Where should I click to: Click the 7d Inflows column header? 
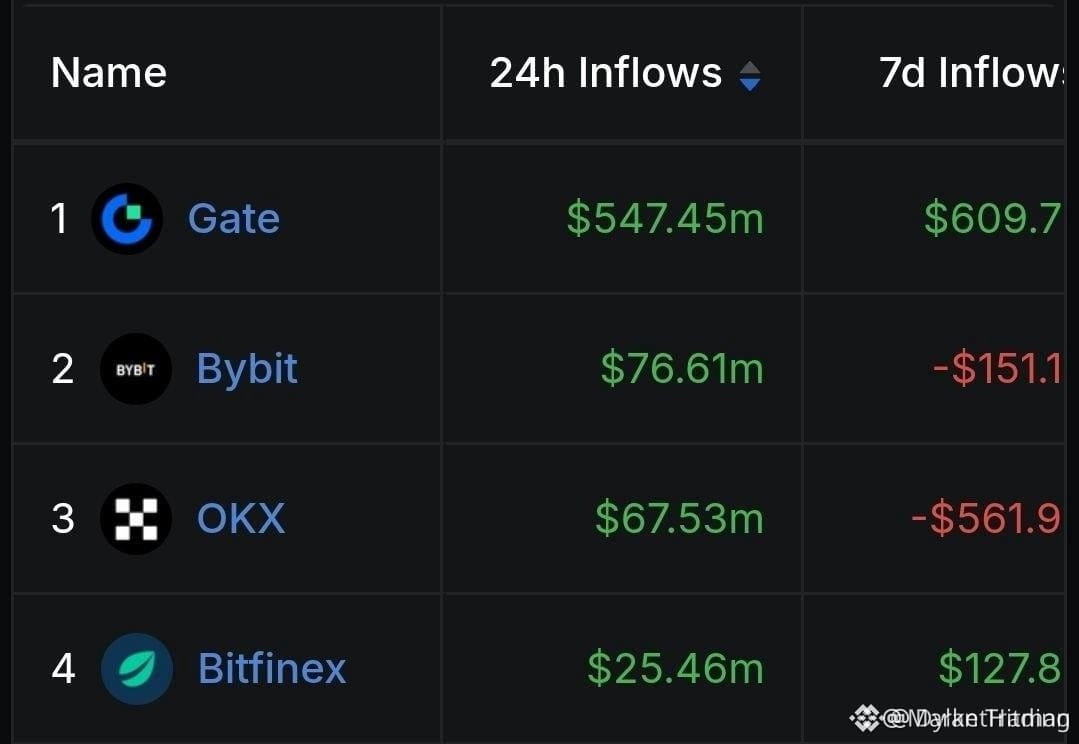click(x=972, y=73)
